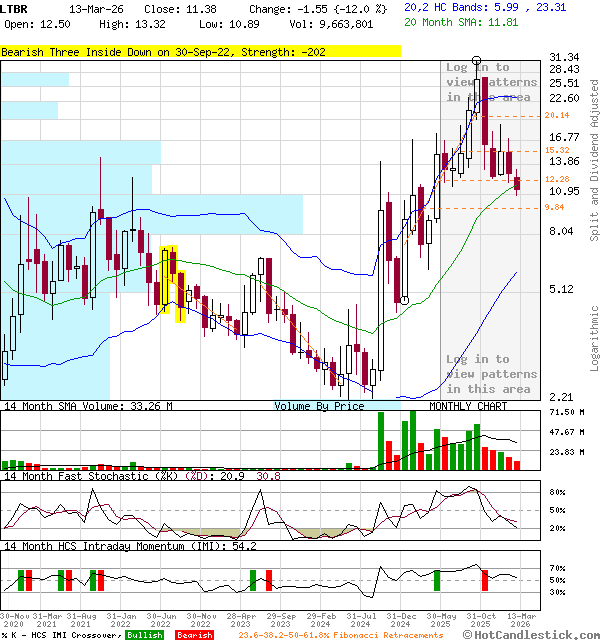Viewport: 600px width, 640px height.
Task: Click the circle marker at the December 2024 low
Action: [404, 301]
